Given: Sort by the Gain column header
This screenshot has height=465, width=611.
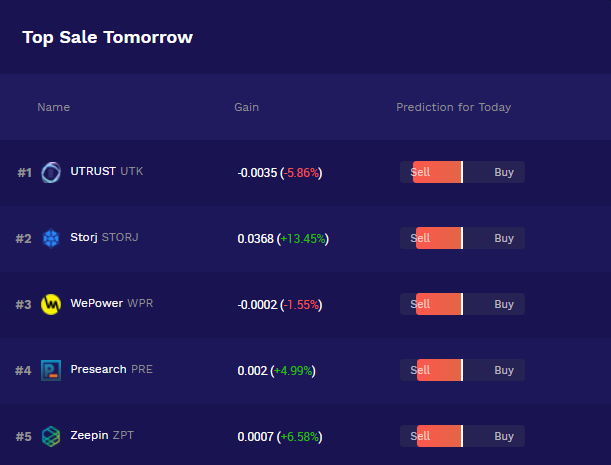Looking at the screenshot, I should pyautogui.click(x=247, y=107).
